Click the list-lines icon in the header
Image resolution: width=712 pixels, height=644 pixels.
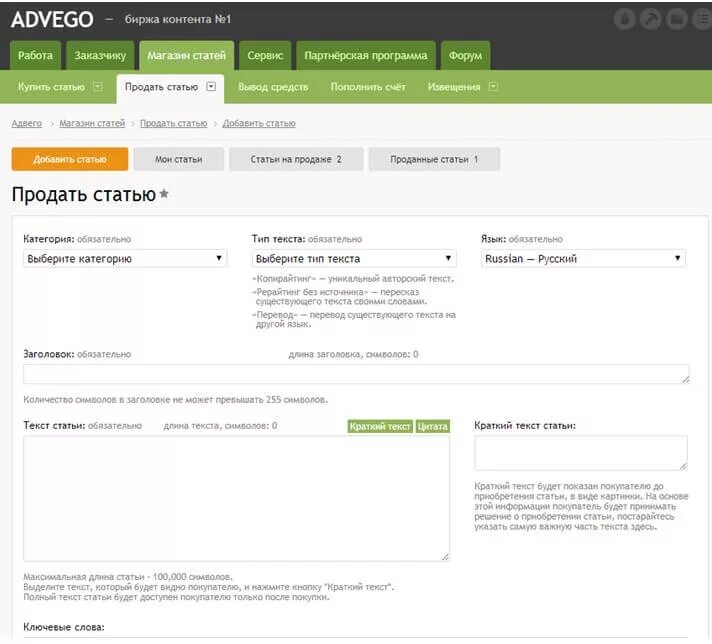click(x=702, y=19)
